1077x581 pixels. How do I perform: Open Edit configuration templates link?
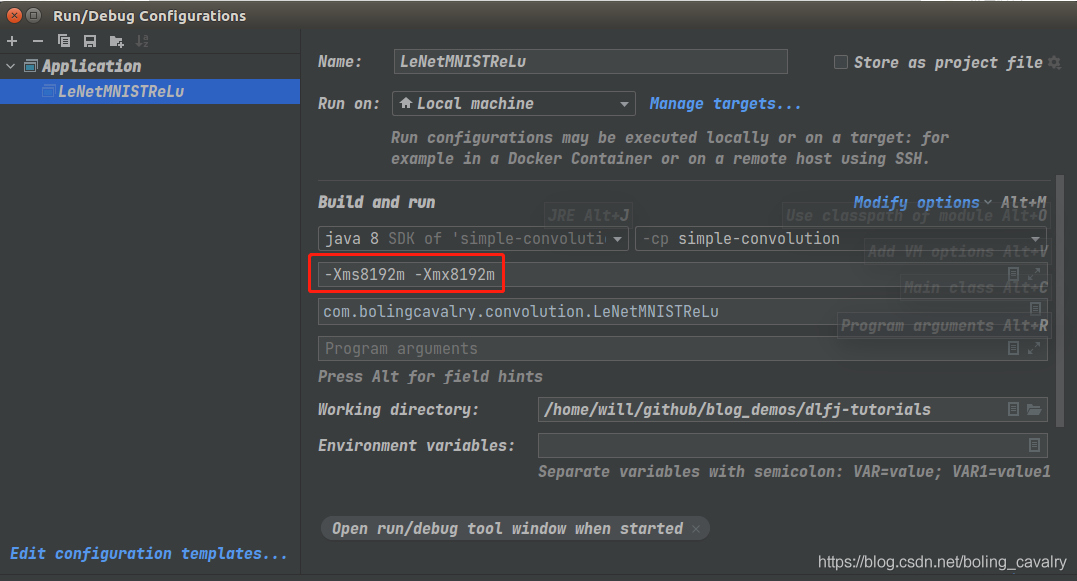point(148,553)
